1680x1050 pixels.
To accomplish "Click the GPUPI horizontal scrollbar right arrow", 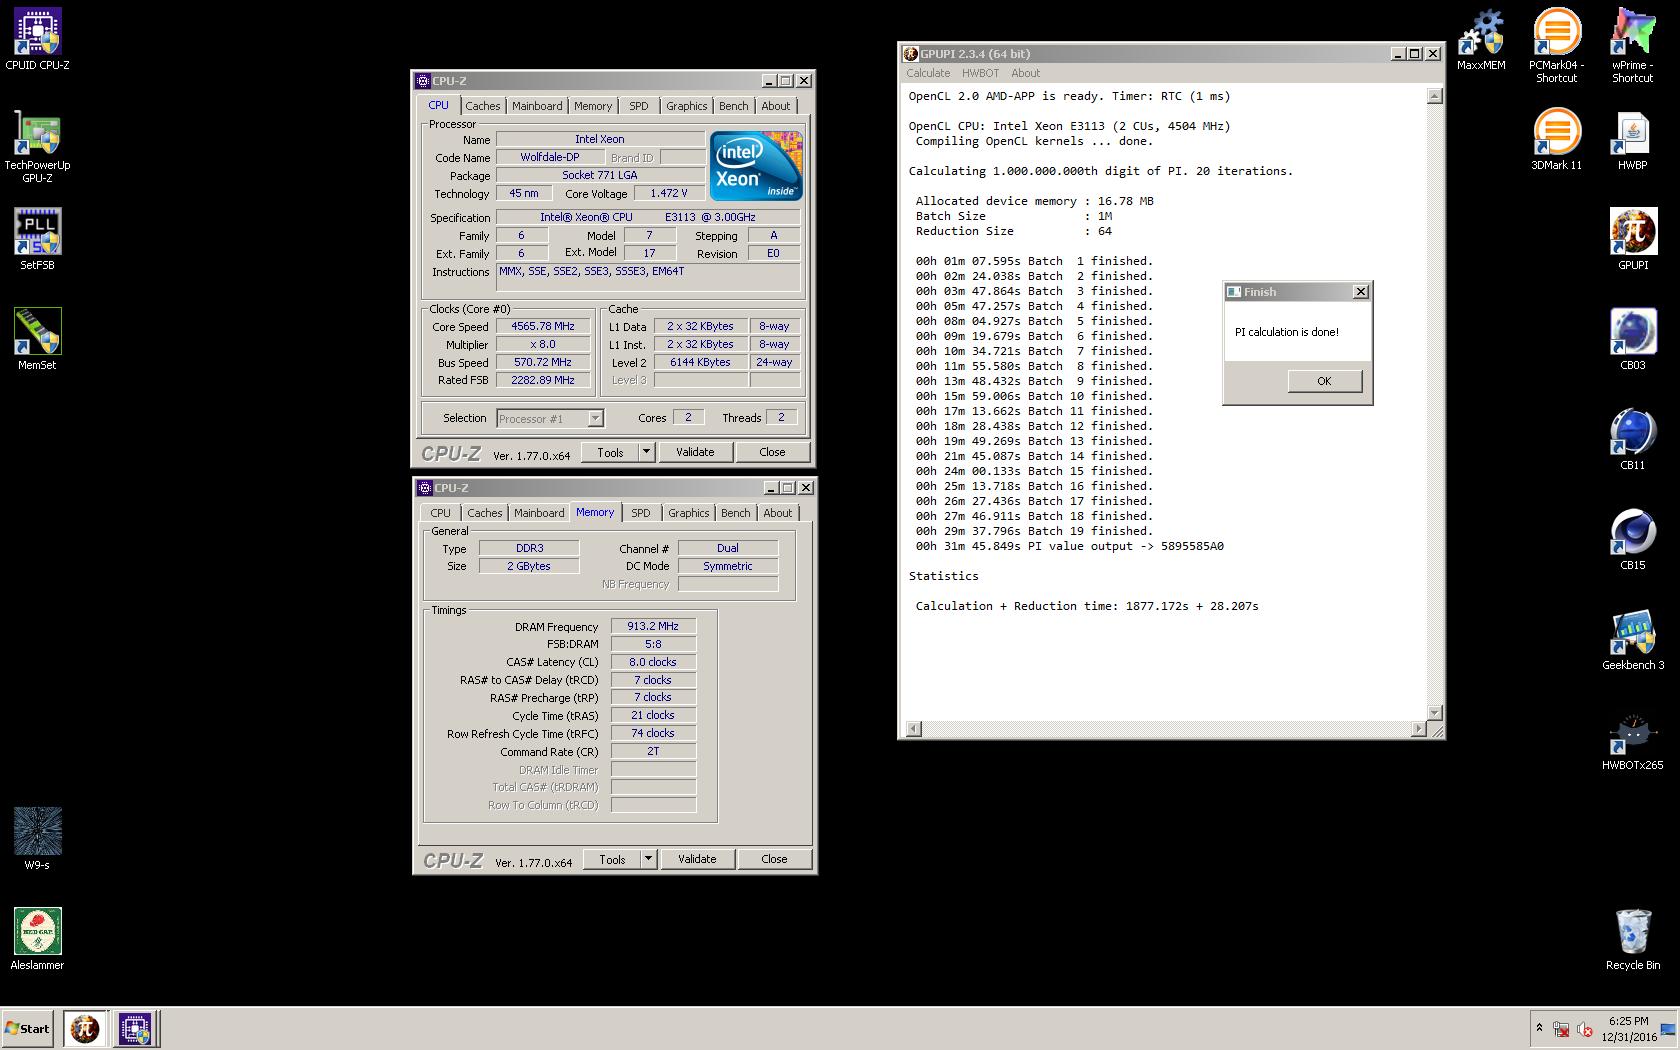I will click(x=1419, y=729).
